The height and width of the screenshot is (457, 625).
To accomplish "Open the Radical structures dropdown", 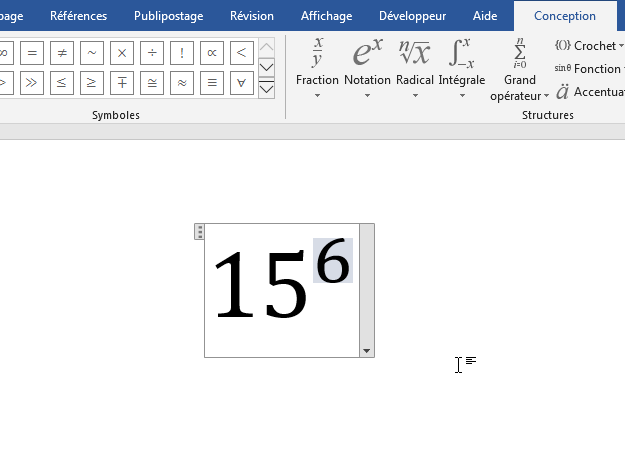I will click(x=414, y=68).
